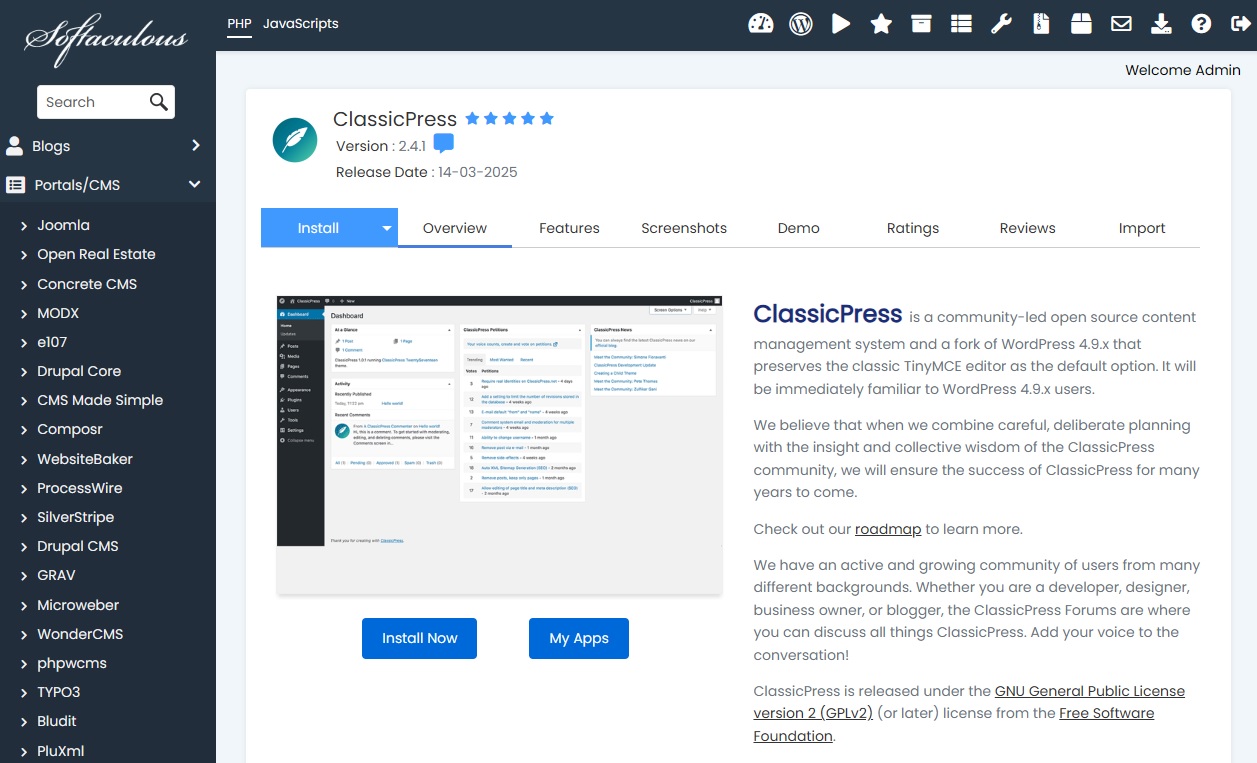Open the Install button's dropdown arrow
The image size is (1257, 763).
coord(386,227)
